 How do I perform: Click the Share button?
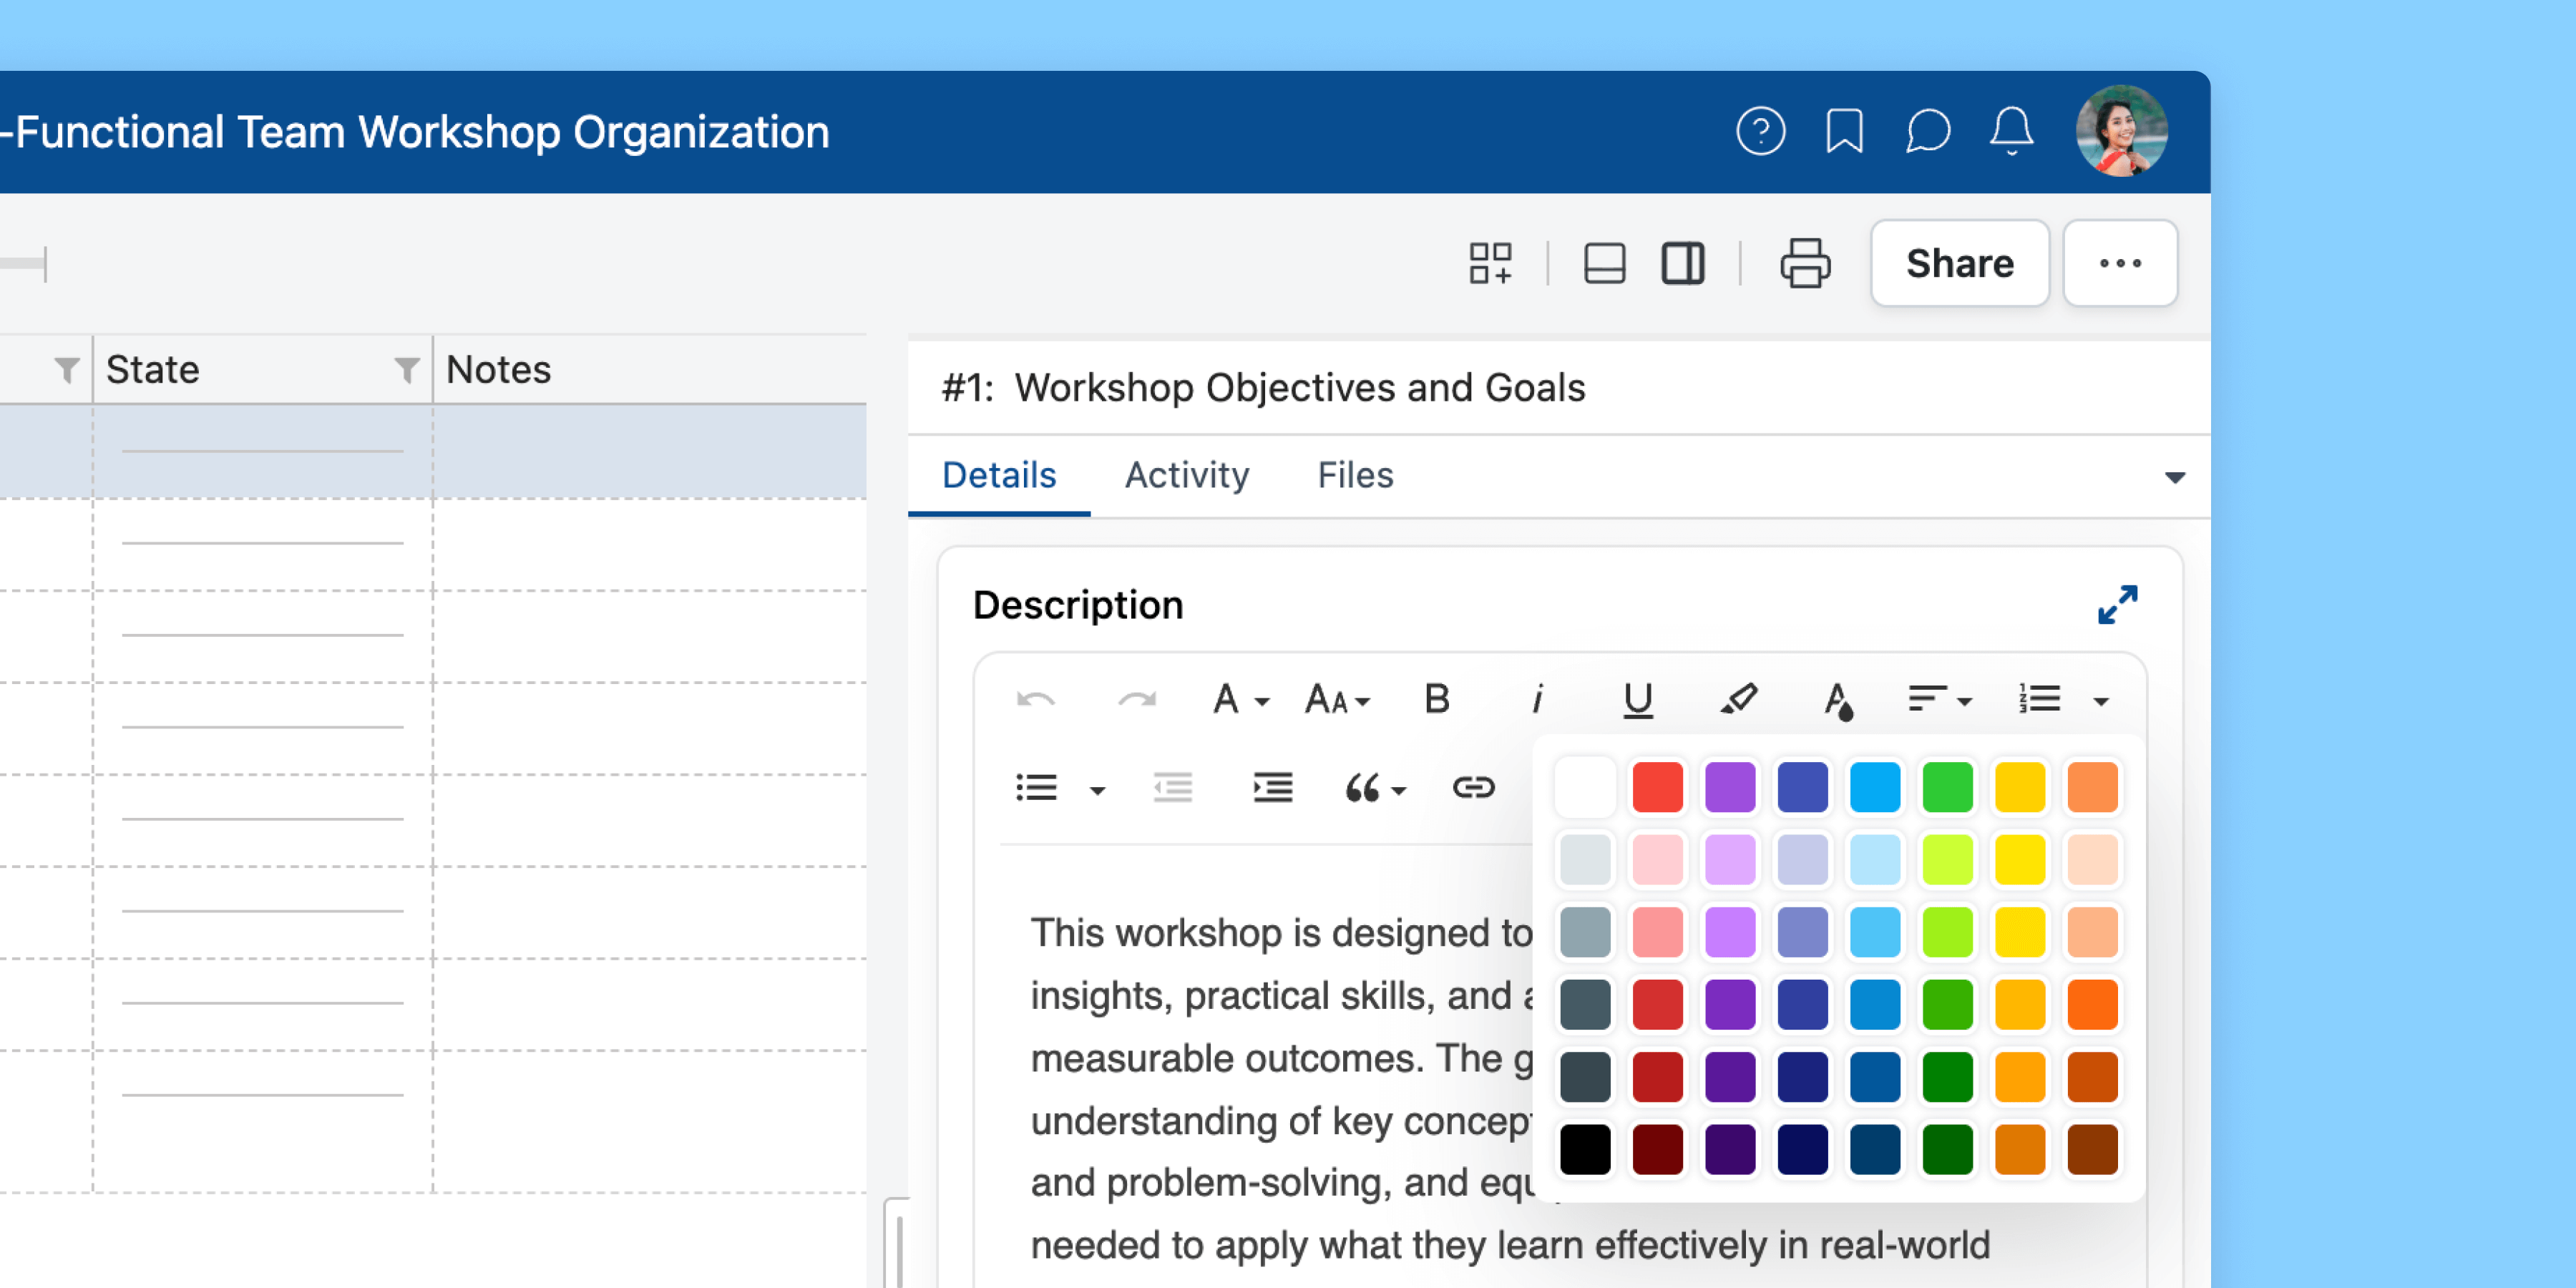pyautogui.click(x=1959, y=263)
